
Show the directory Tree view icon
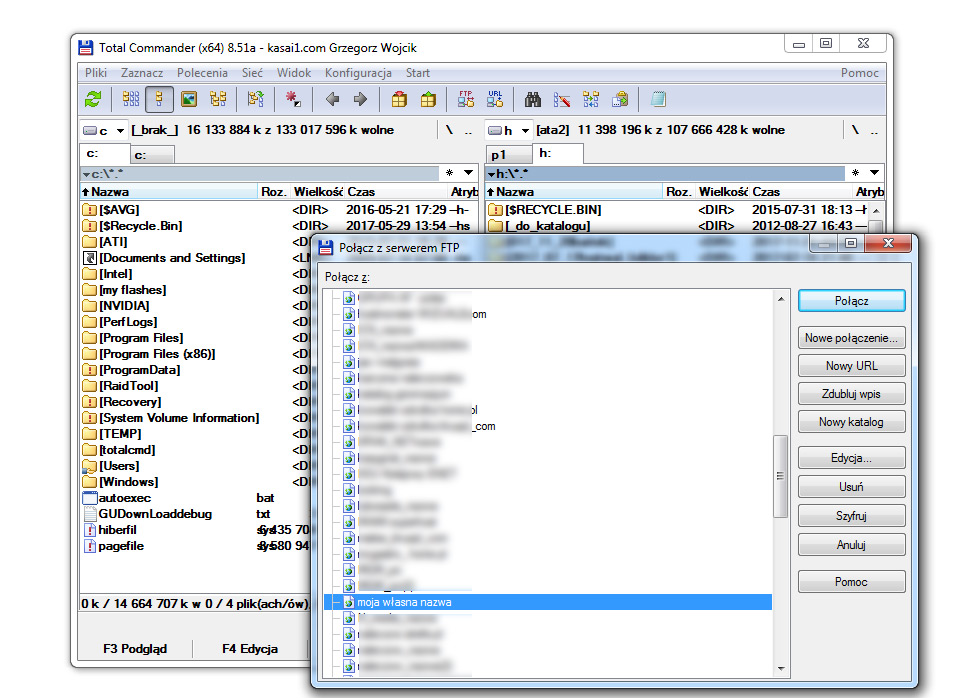[x=218, y=99]
